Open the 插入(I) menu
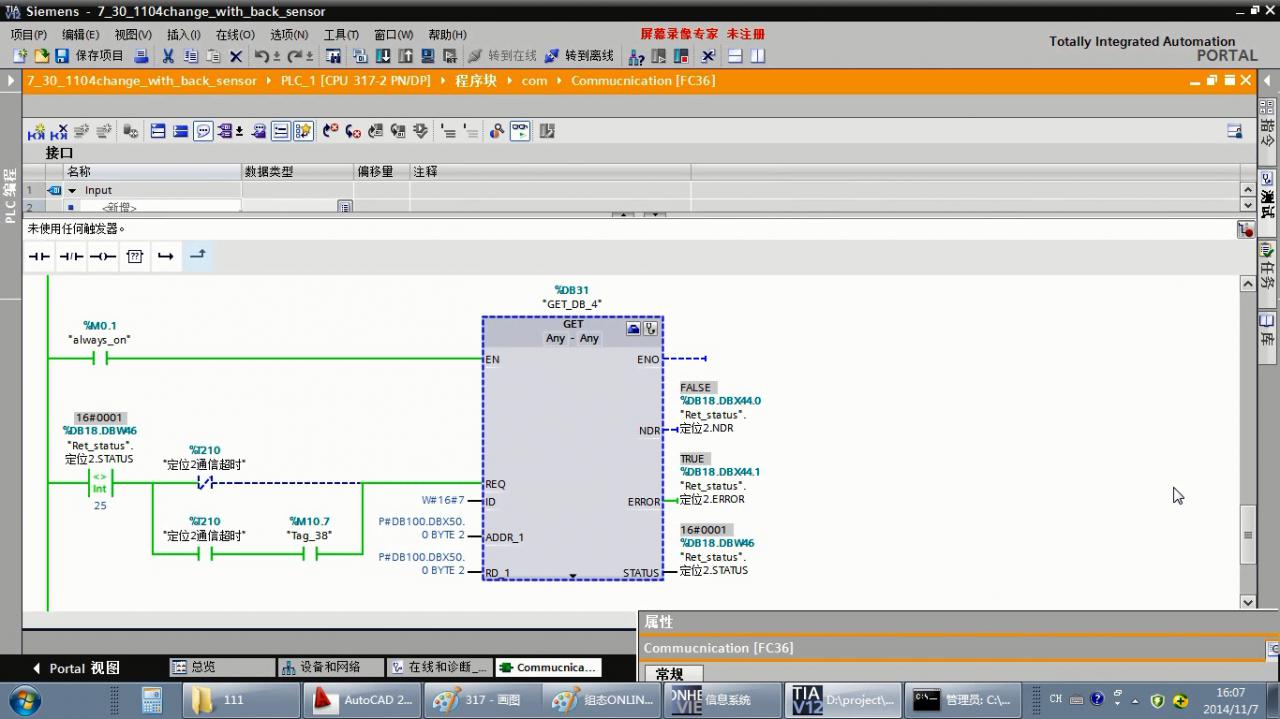The width and height of the screenshot is (1280, 719). click(183, 34)
